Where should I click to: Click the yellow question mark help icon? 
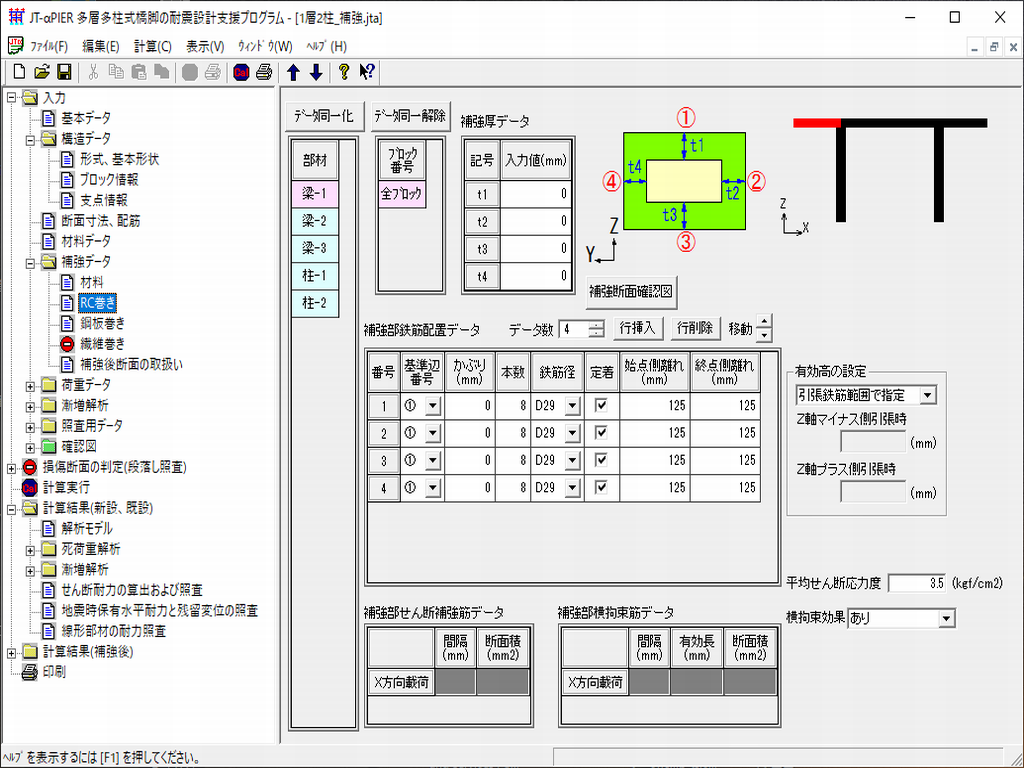click(344, 72)
